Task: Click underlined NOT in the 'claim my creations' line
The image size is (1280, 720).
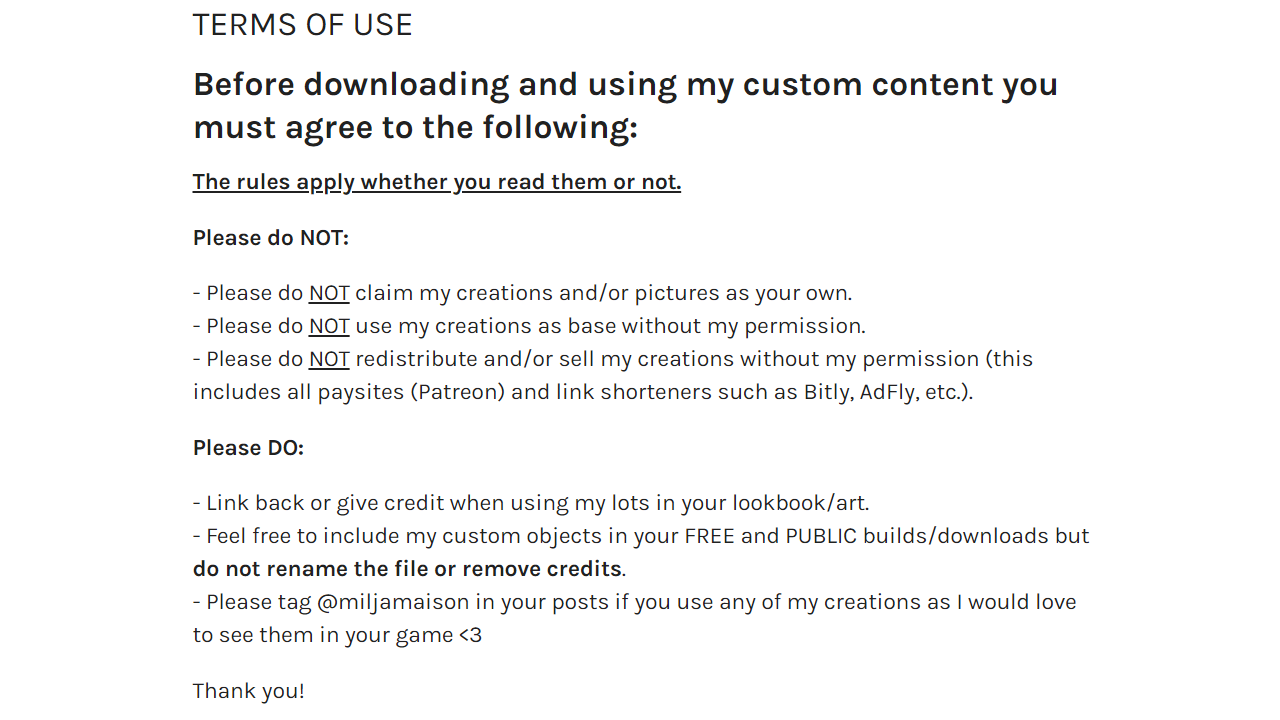Action: (329, 293)
